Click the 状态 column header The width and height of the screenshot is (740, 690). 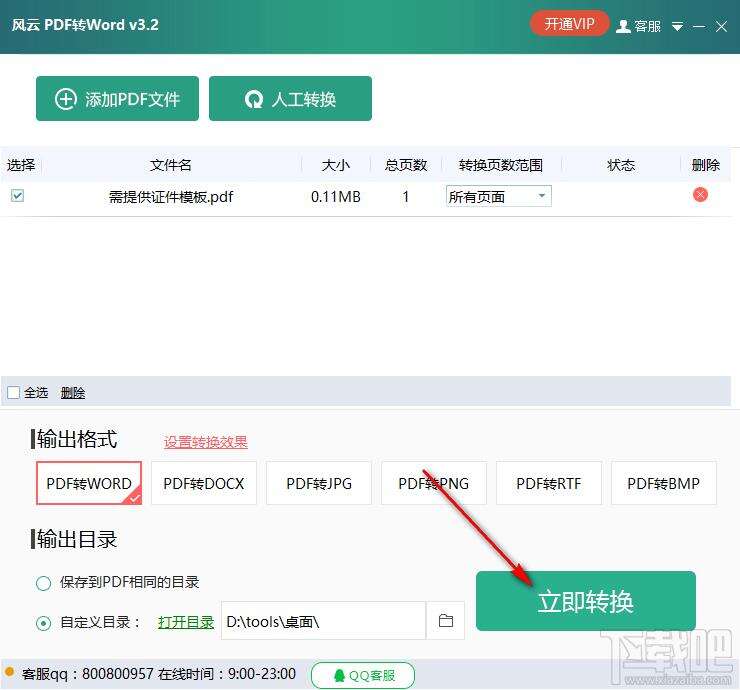(x=621, y=165)
